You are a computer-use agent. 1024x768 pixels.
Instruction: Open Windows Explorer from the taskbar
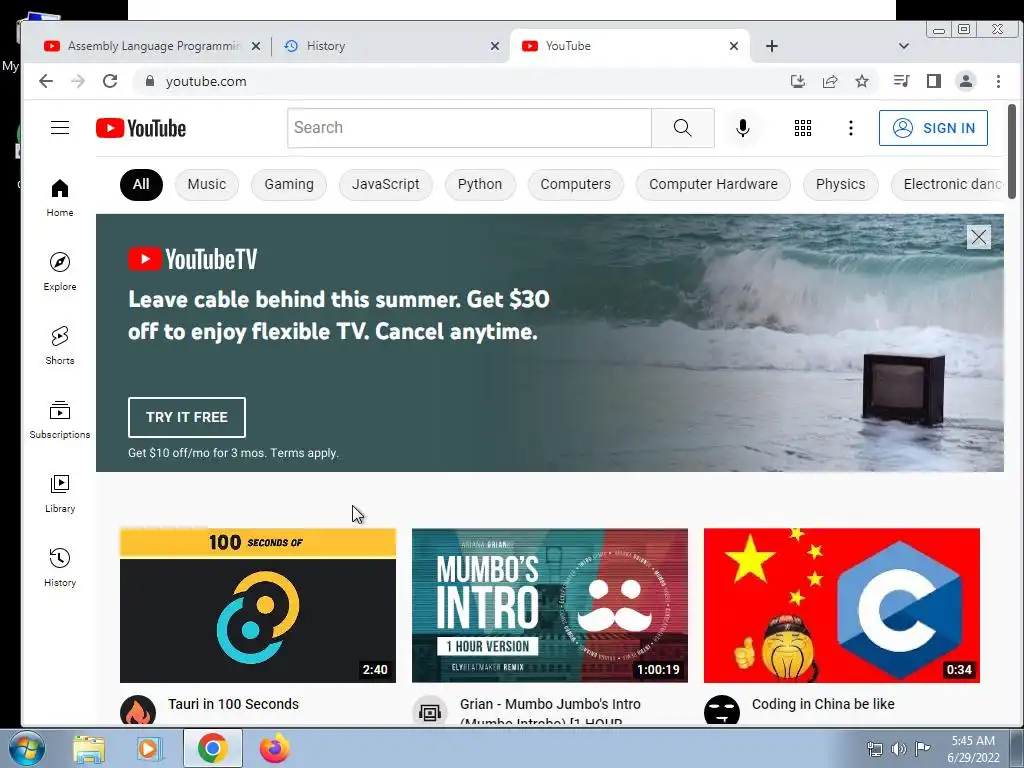(89, 748)
